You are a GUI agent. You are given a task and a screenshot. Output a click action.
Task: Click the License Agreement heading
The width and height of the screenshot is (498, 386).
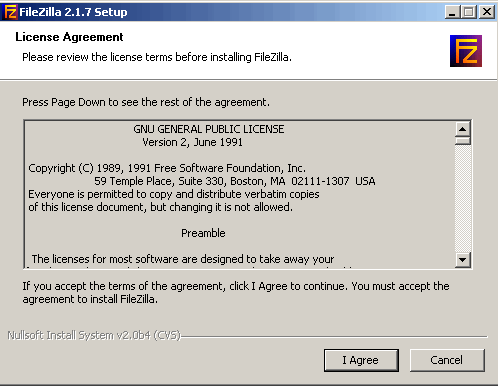[x=69, y=37]
